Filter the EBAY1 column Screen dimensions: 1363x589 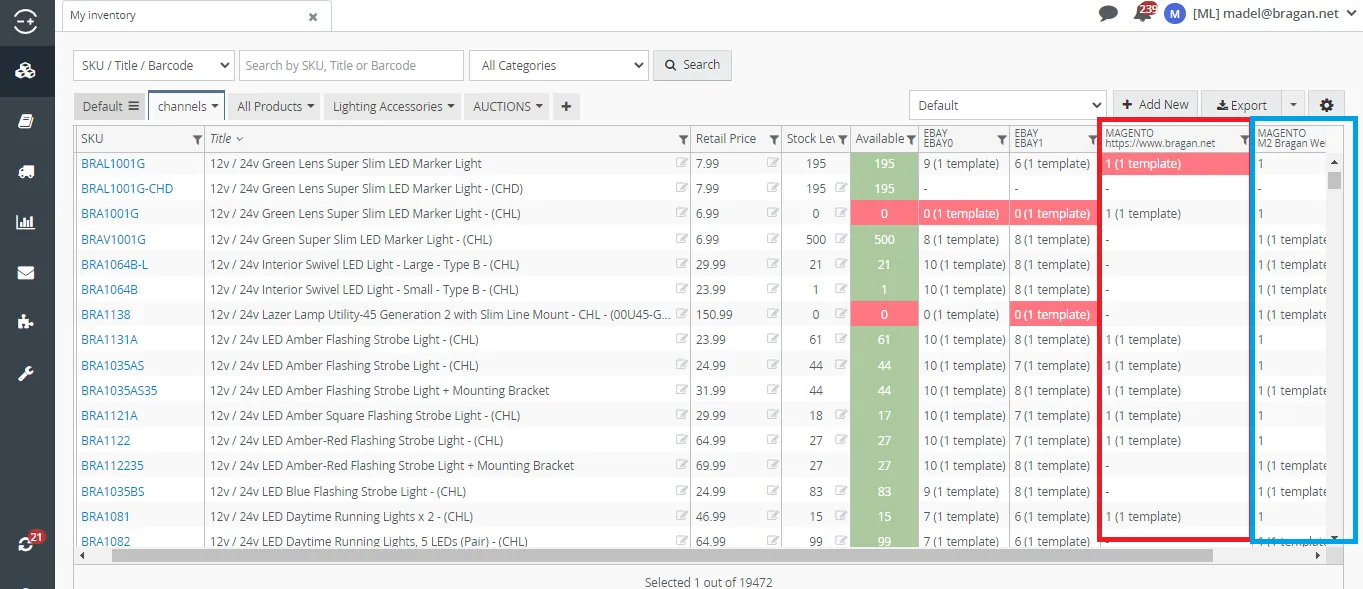coord(1092,139)
